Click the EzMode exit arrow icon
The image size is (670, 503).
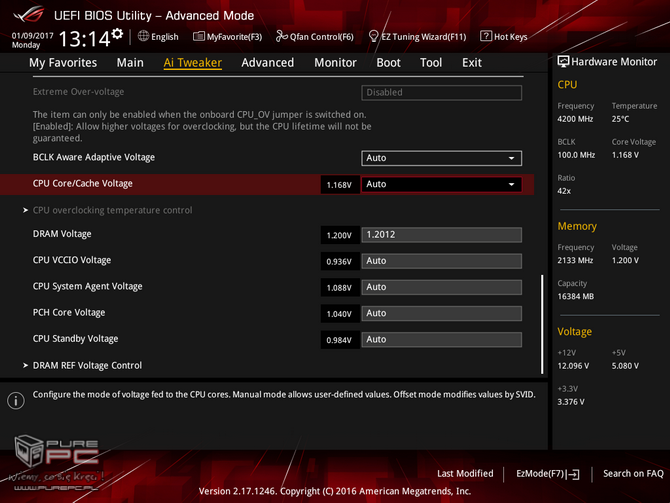point(573,474)
